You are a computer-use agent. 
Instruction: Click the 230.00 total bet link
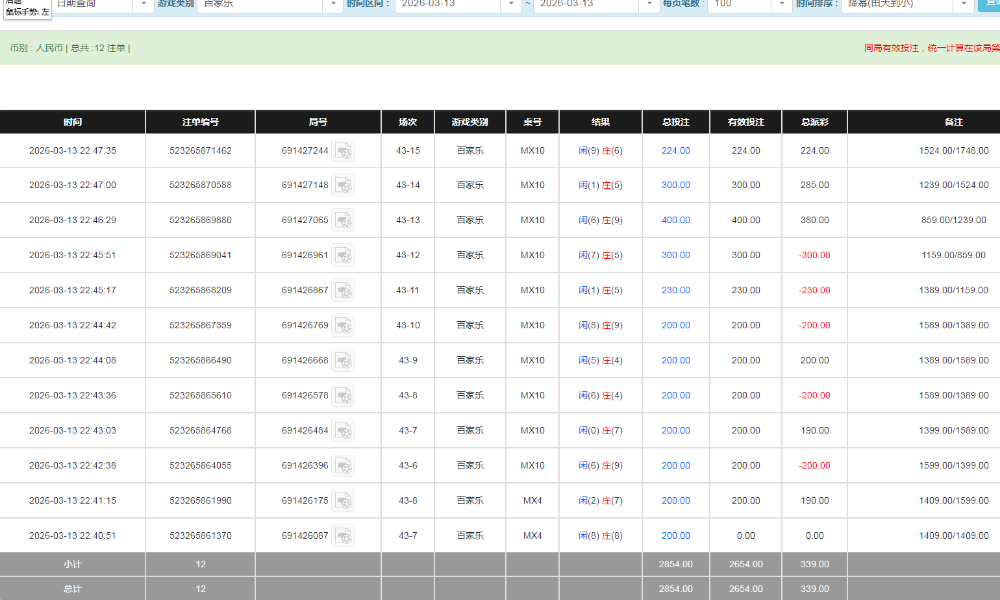pos(675,291)
